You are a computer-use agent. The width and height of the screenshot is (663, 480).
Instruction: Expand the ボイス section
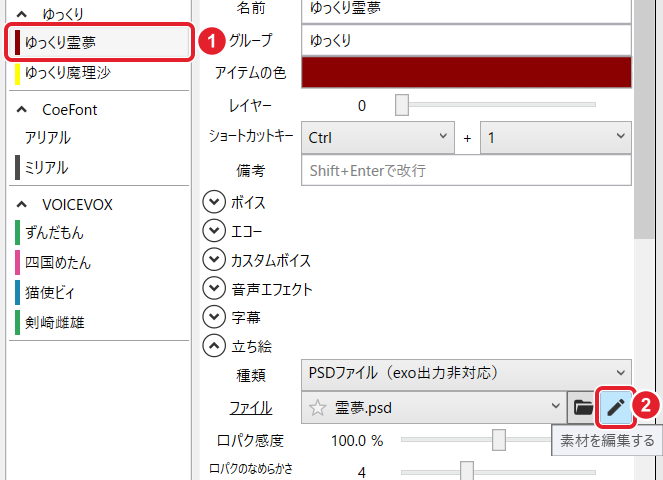[x=214, y=202]
